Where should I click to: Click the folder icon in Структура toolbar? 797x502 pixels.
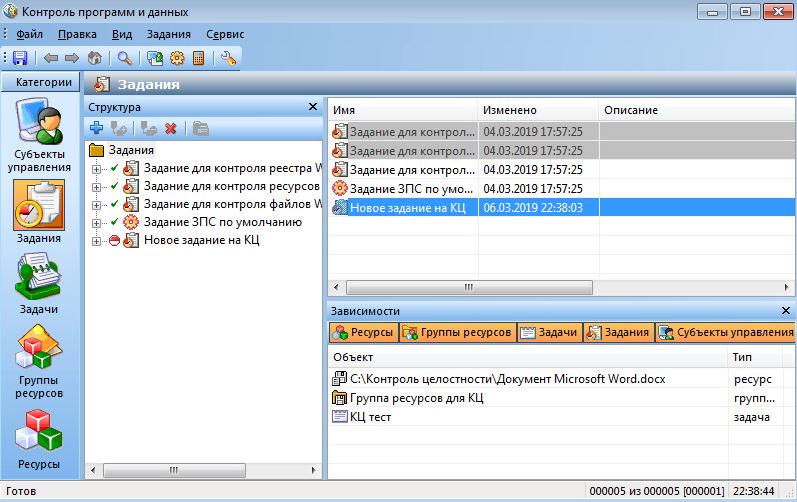point(201,129)
